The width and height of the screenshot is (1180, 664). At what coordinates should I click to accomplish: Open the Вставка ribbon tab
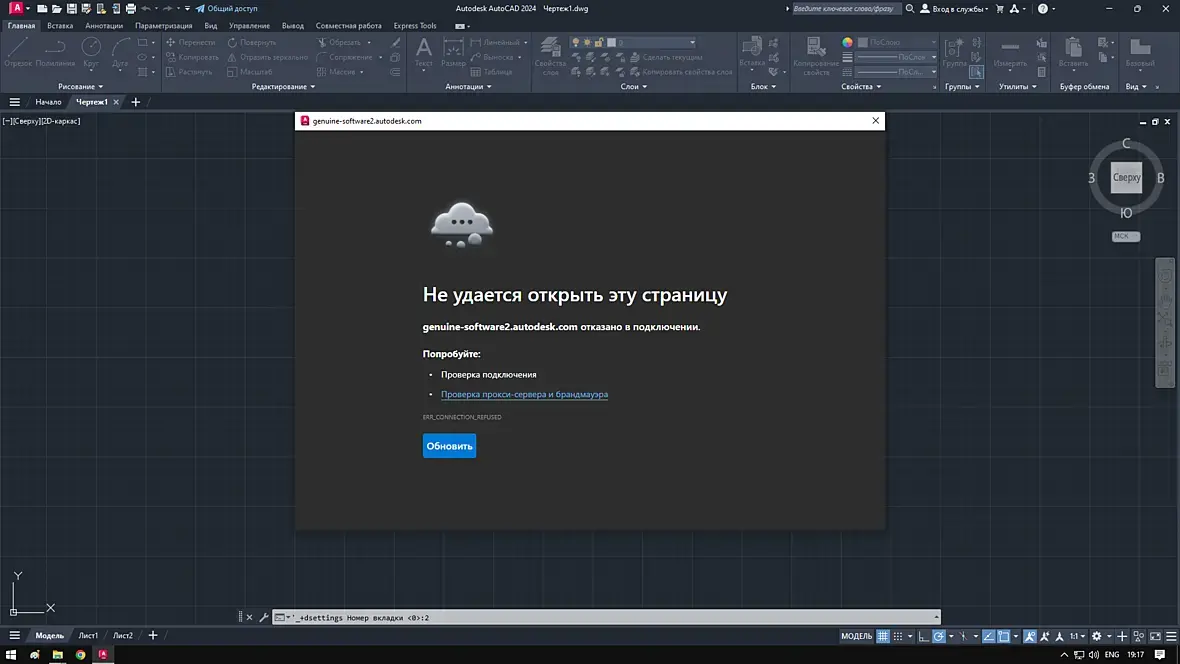tap(60, 26)
